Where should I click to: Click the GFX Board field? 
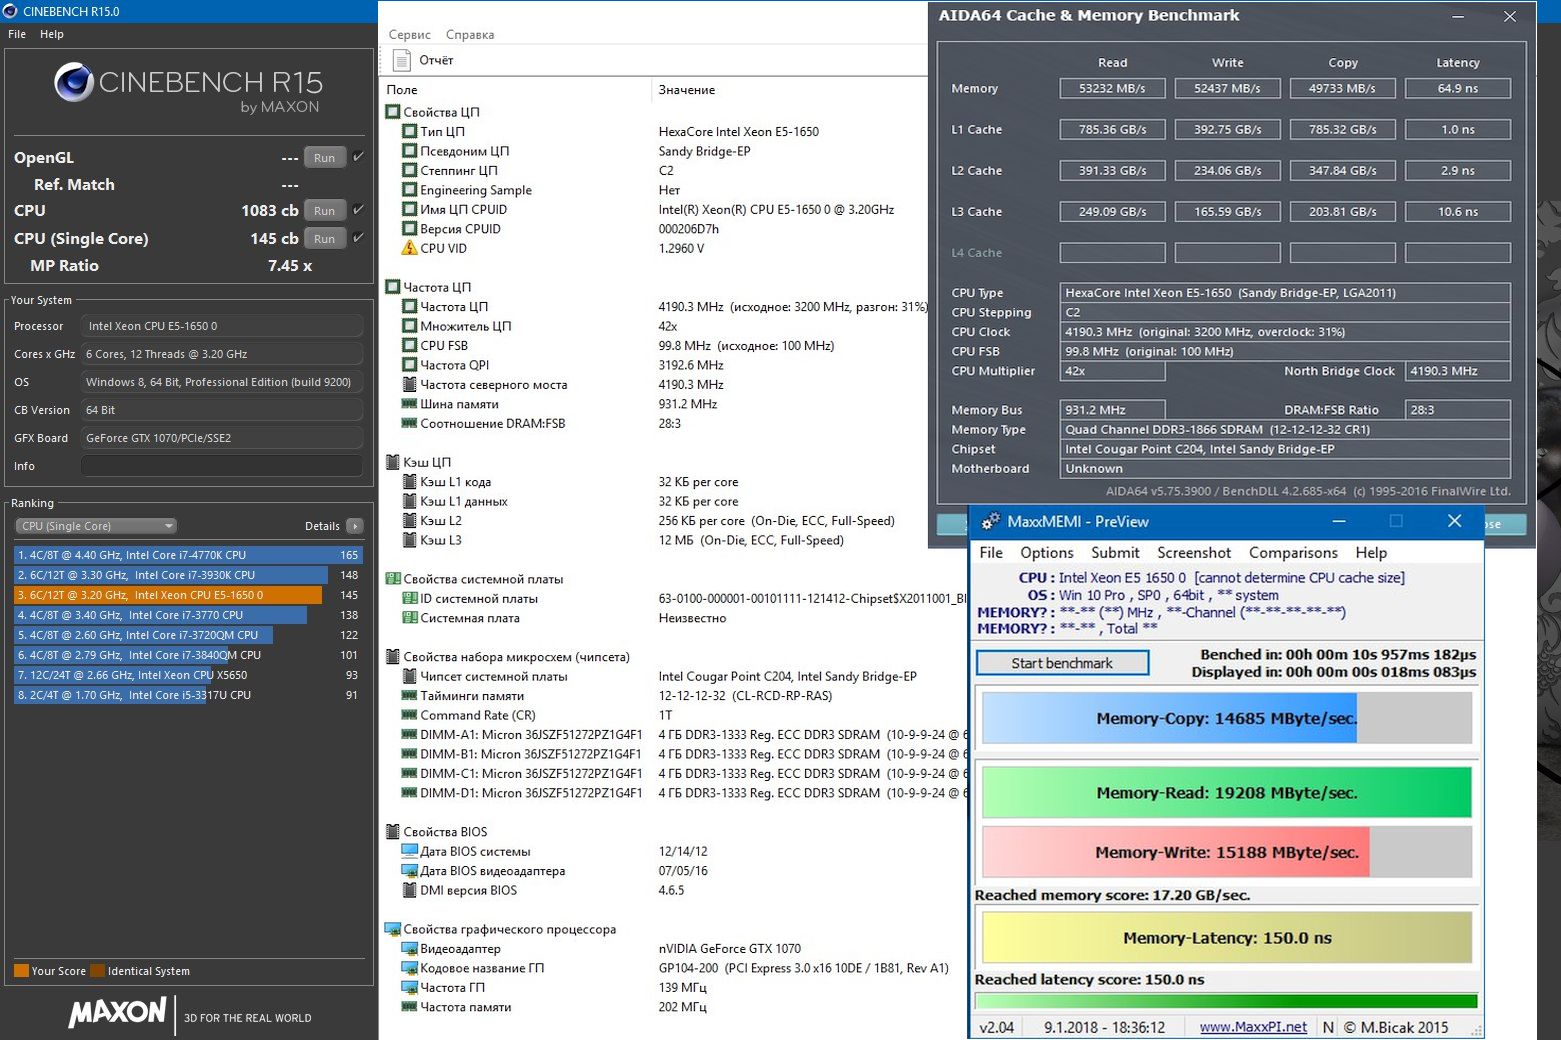222,438
